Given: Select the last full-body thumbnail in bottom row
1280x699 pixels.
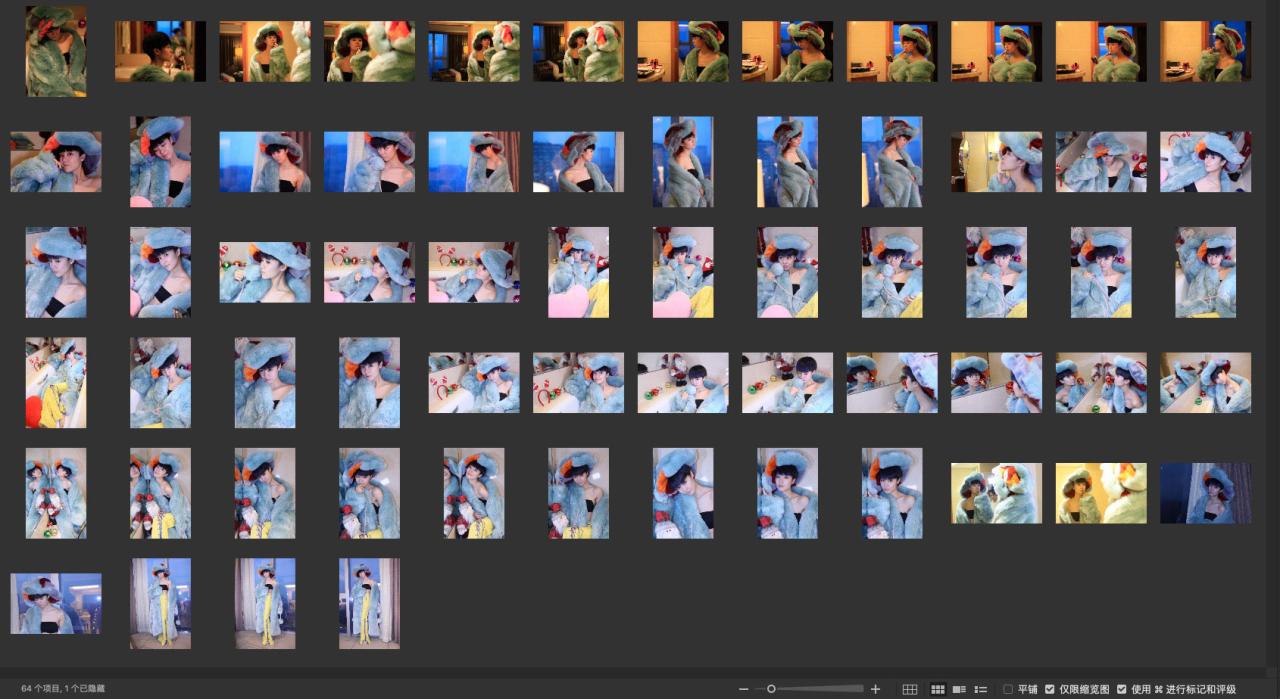Looking at the screenshot, I should coord(369,603).
